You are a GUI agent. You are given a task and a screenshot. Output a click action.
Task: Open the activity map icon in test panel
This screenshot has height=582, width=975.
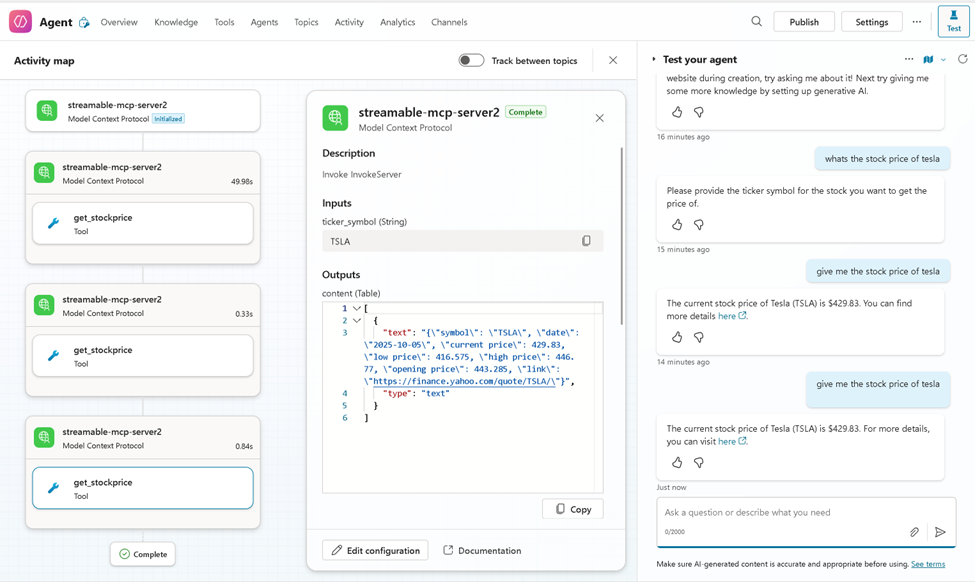928,60
